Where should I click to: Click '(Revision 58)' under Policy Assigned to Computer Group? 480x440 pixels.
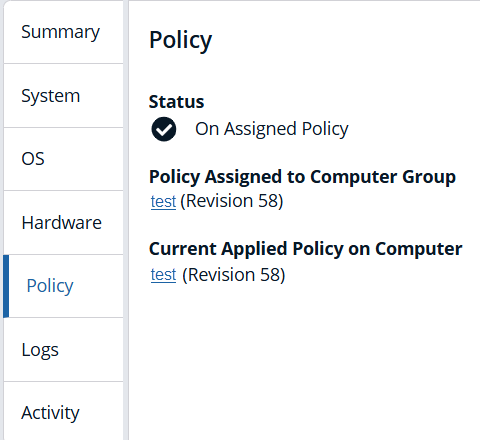(232, 201)
